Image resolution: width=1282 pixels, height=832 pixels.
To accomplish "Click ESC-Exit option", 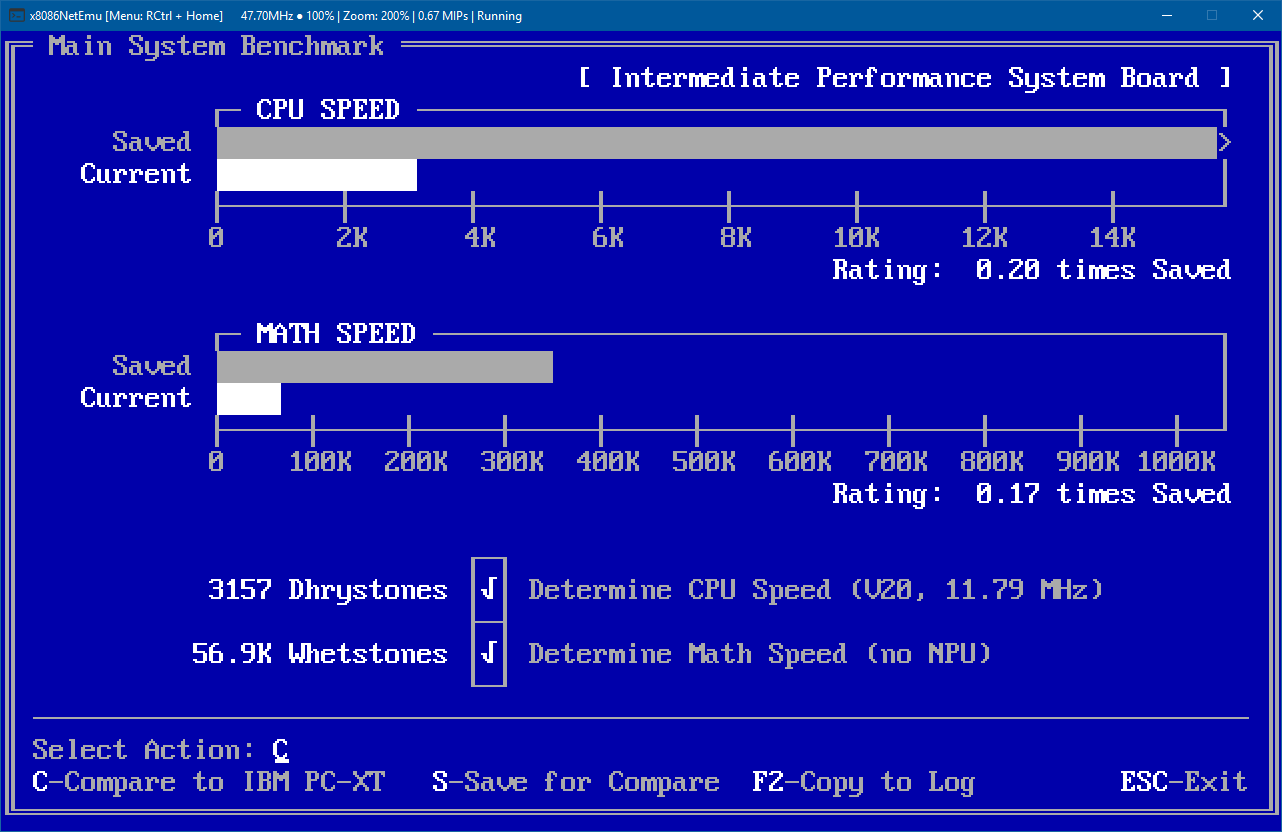I will tap(1184, 782).
